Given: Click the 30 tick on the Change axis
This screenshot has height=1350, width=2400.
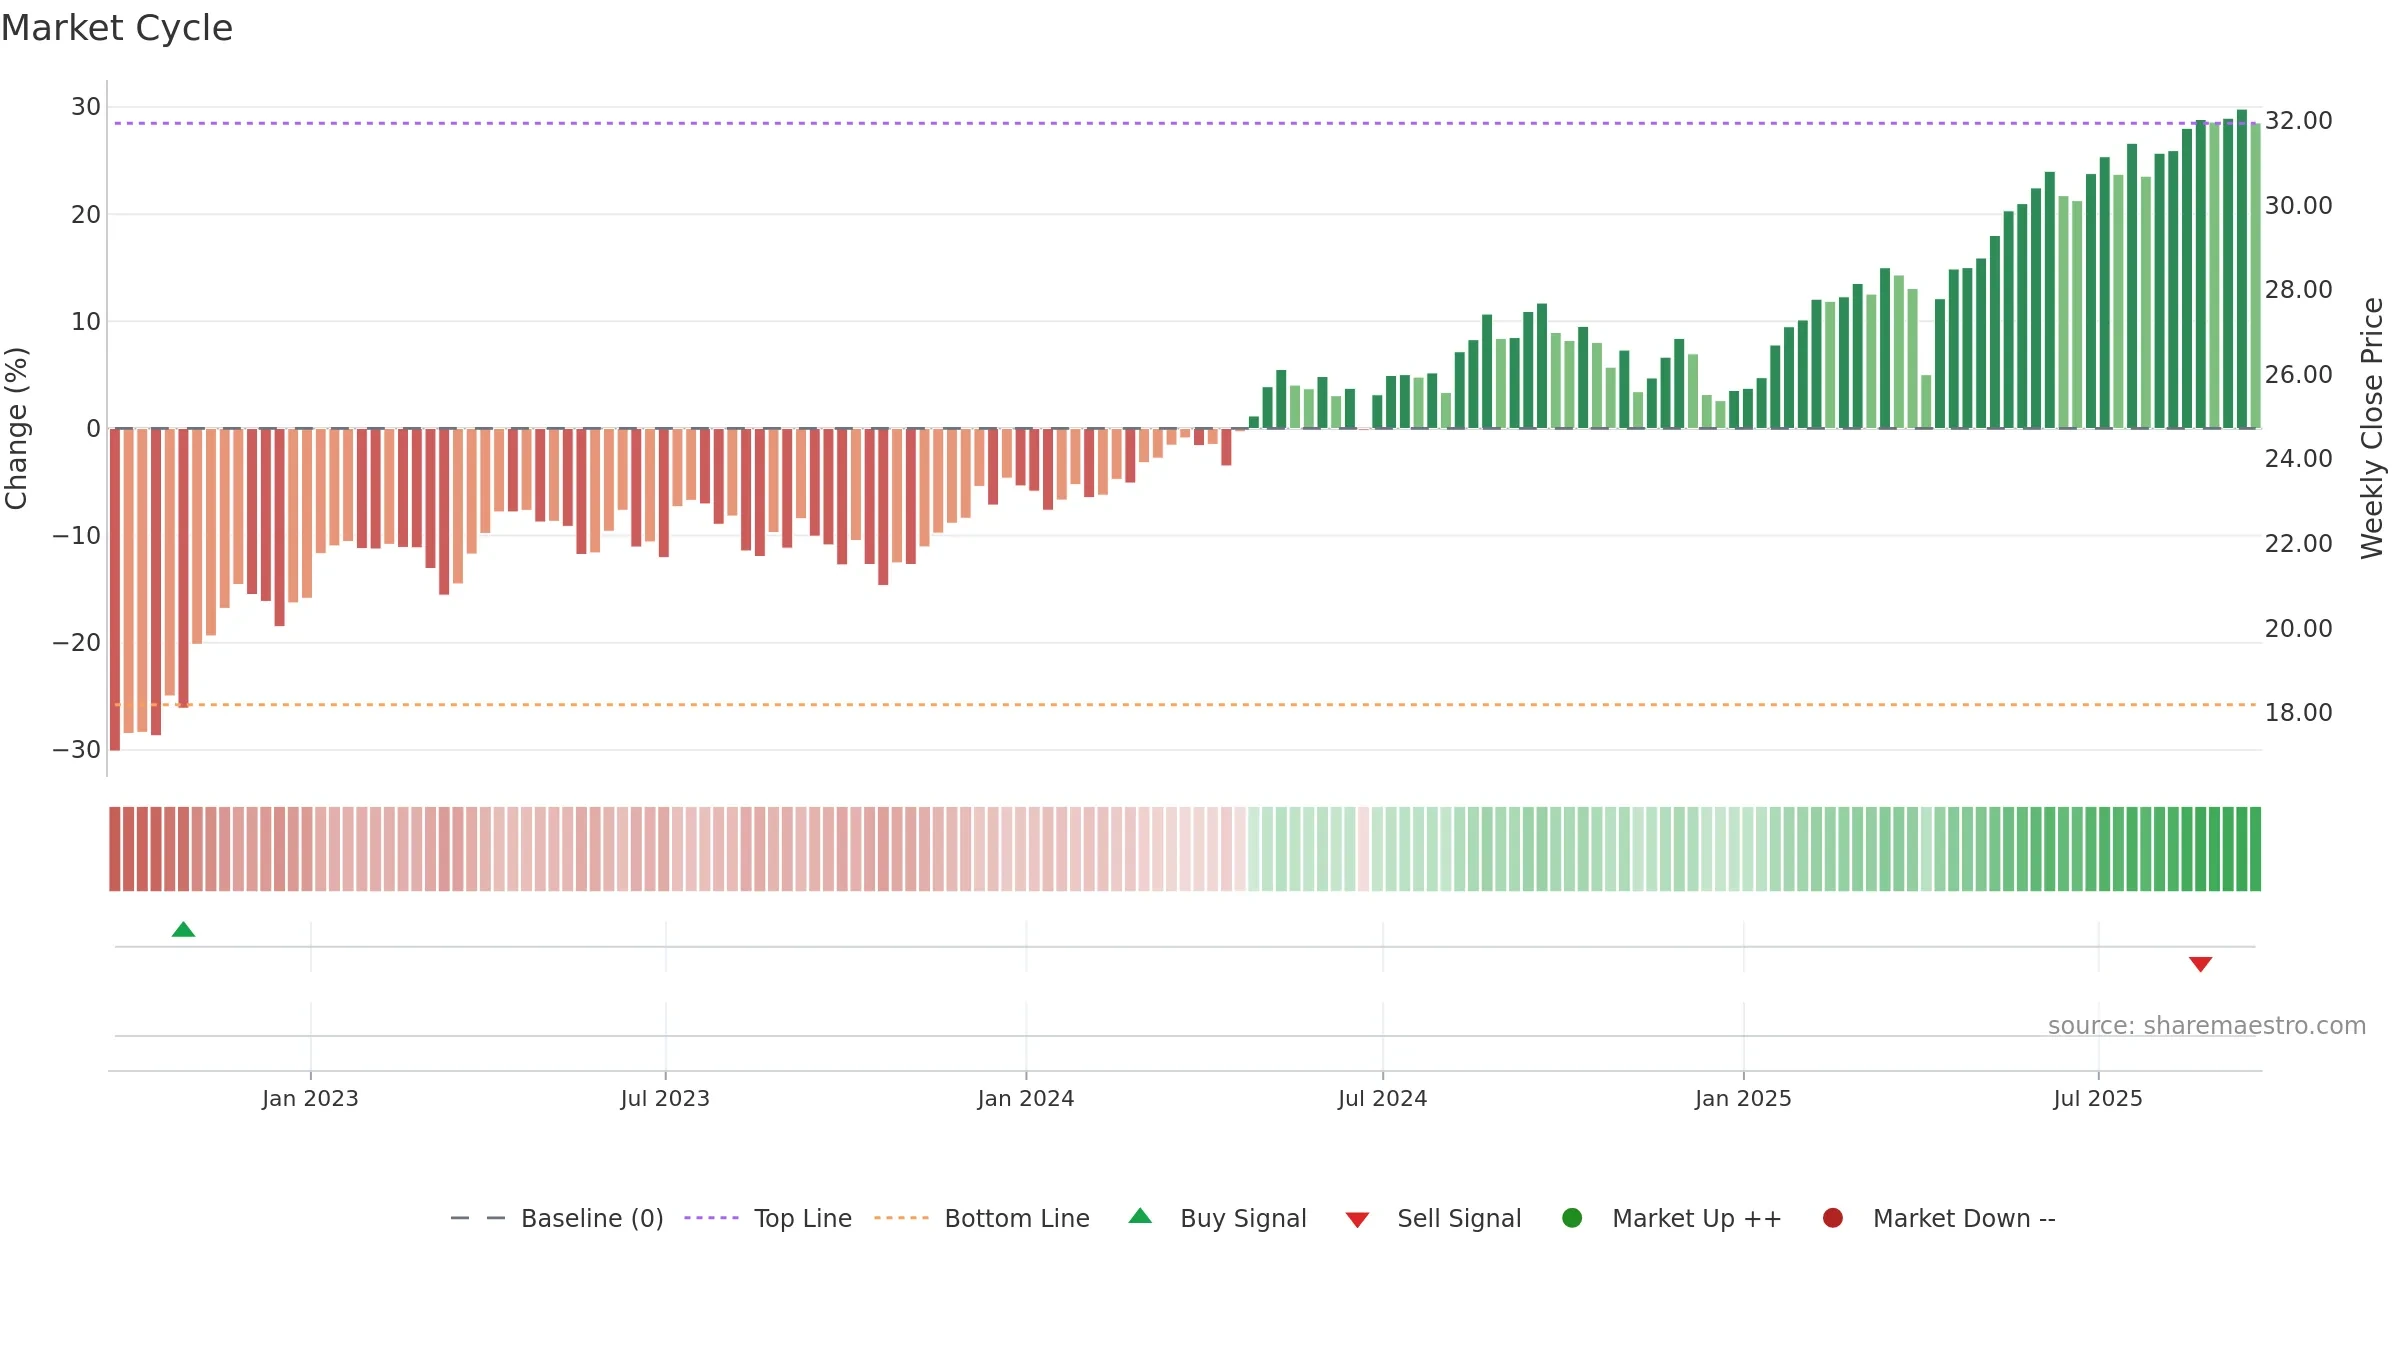Looking at the screenshot, I should 86,107.
